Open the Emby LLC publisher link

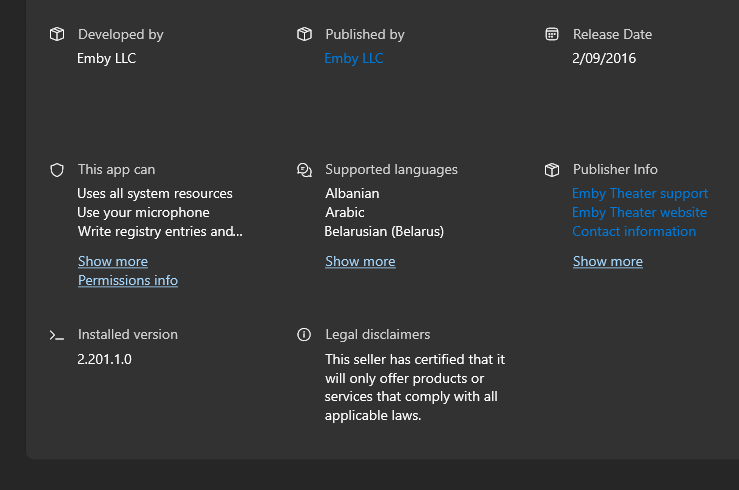point(354,58)
